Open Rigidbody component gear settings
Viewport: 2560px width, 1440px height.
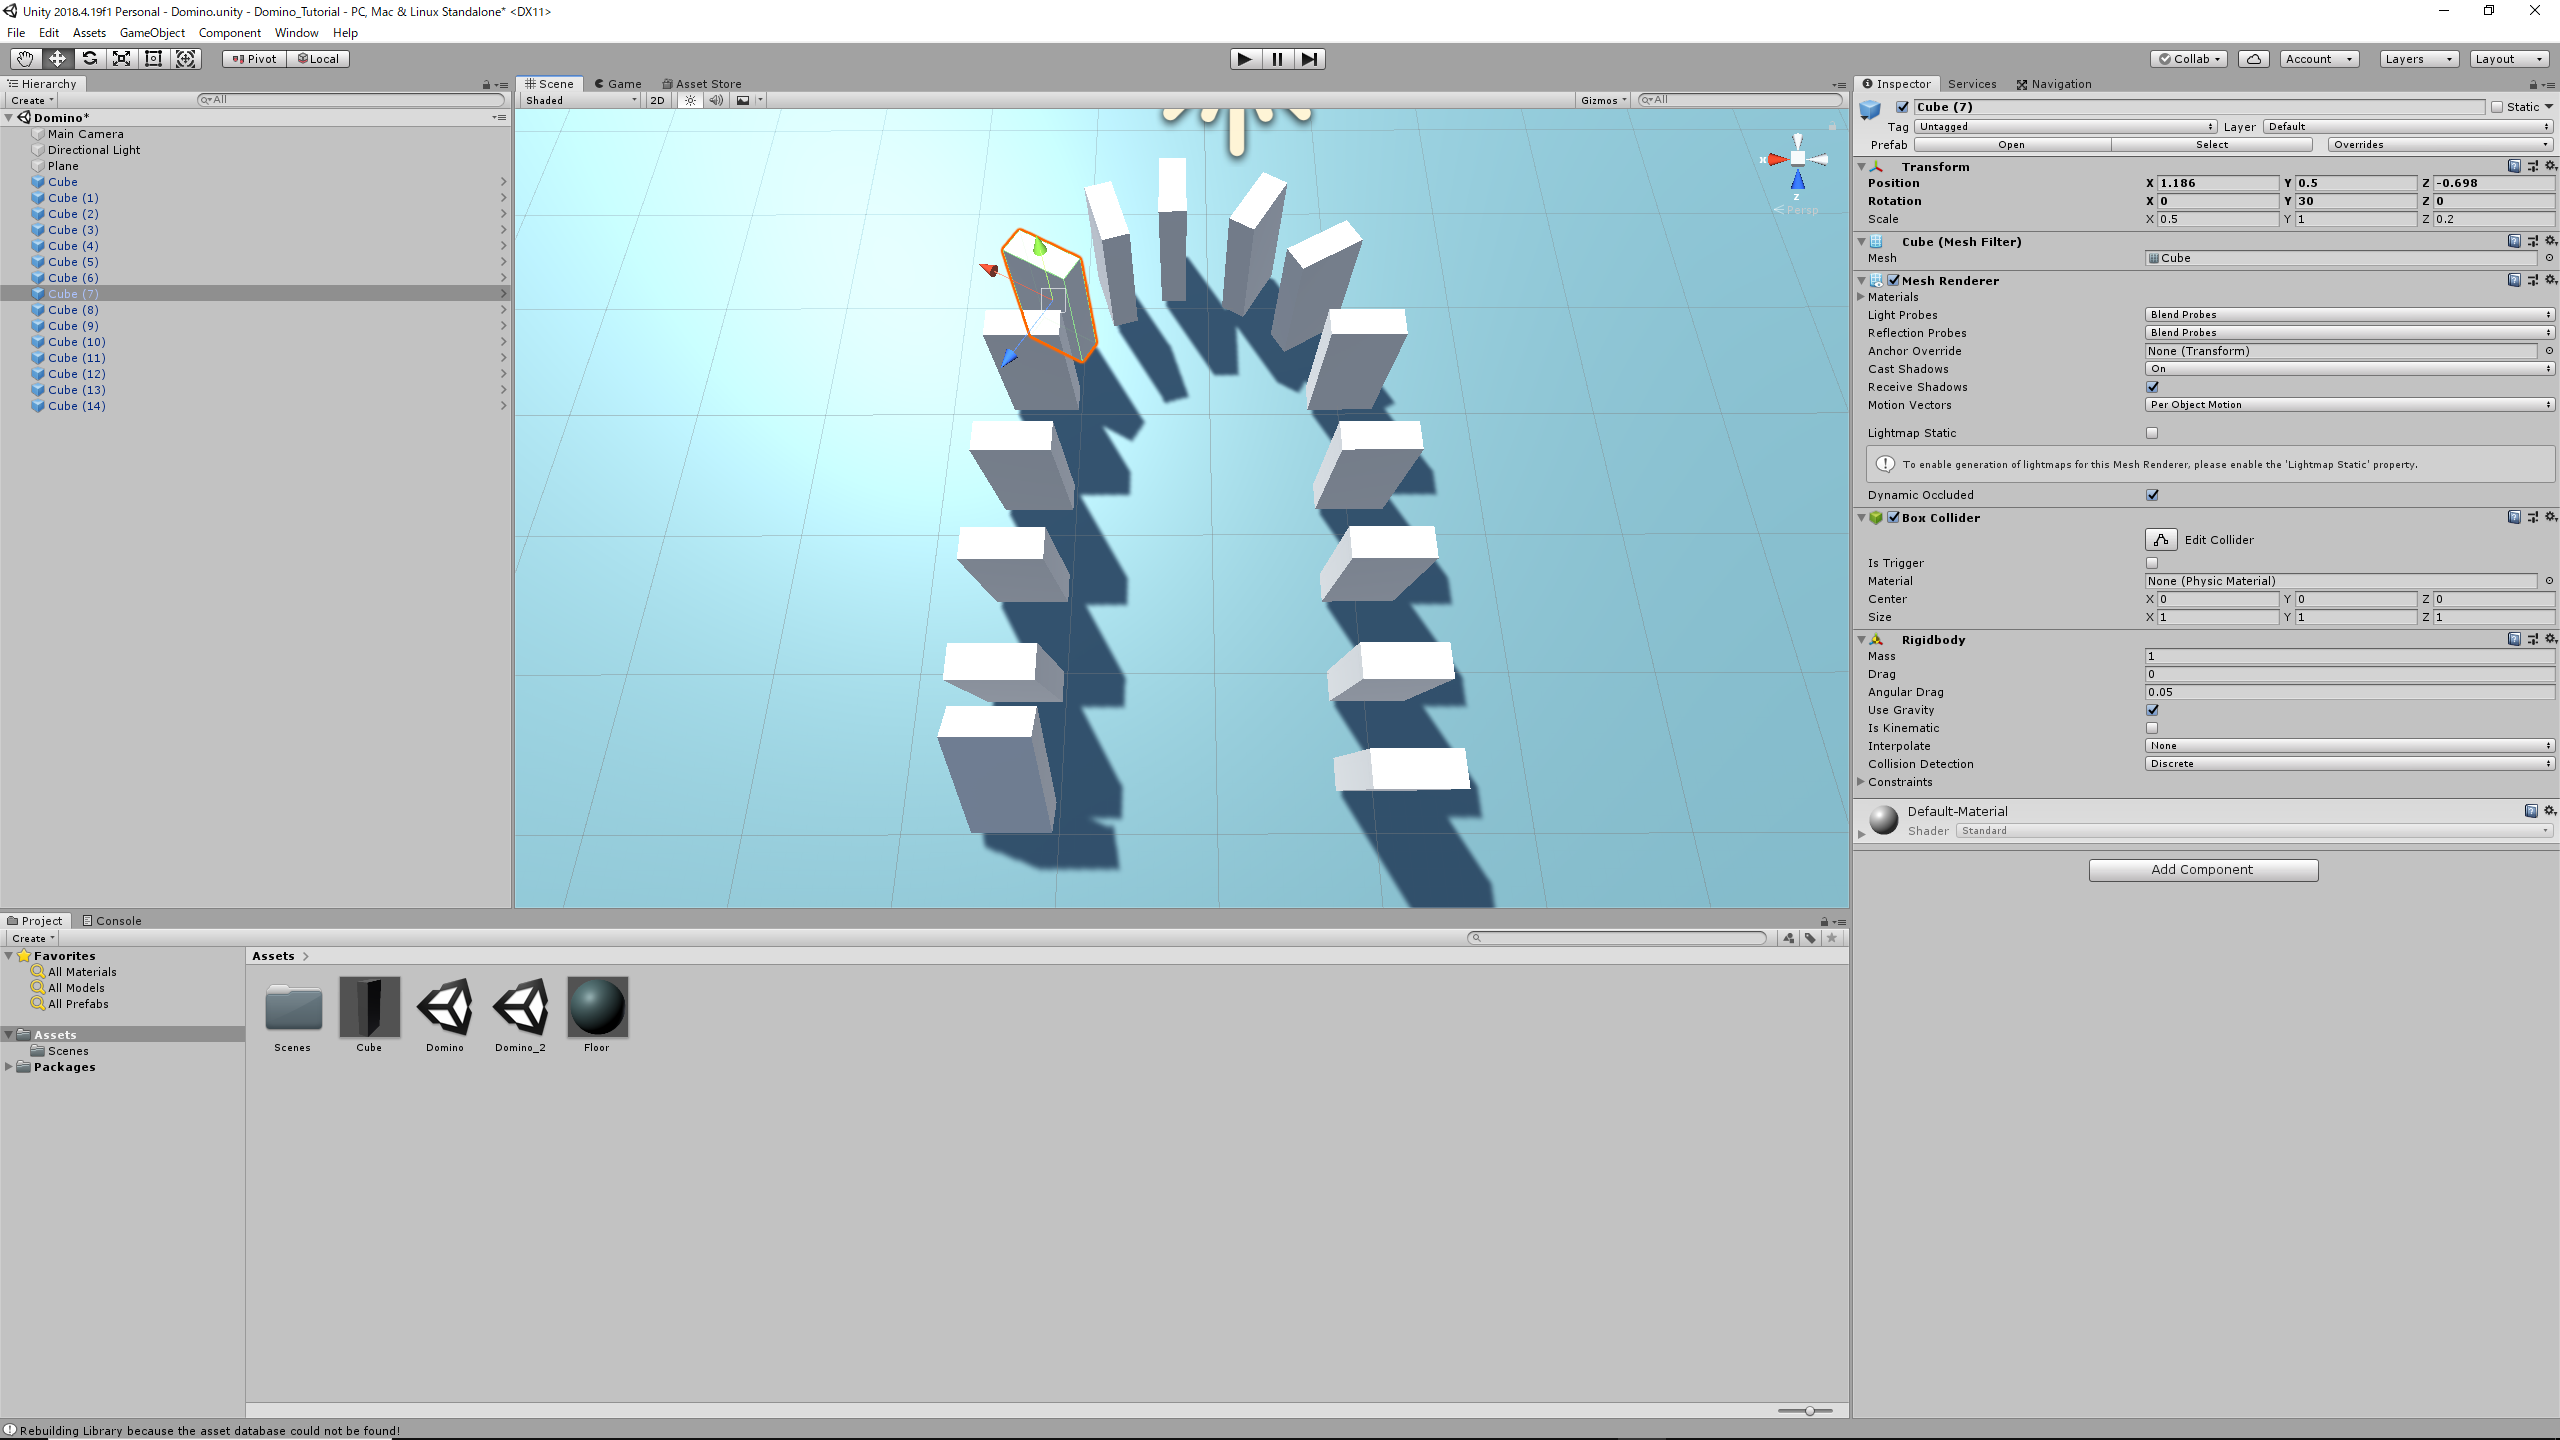pyautogui.click(x=2550, y=639)
